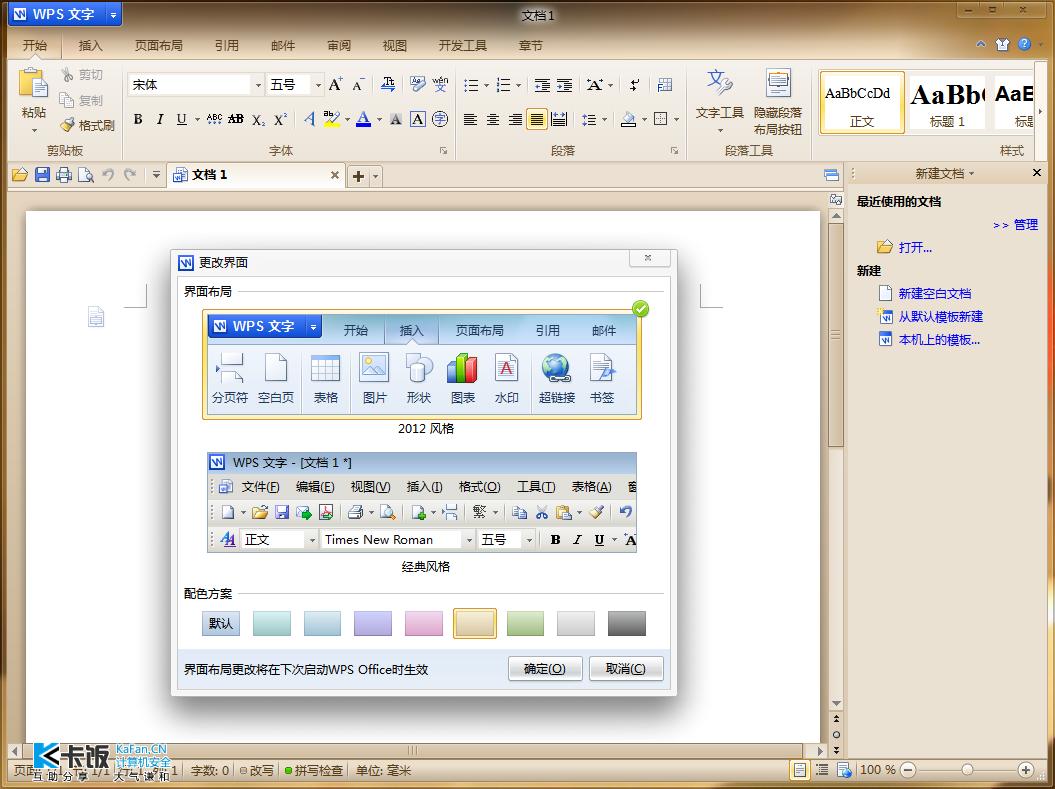This screenshot has height=789, width=1055.
Task: Center align text in paragraph group
Action: [493, 120]
